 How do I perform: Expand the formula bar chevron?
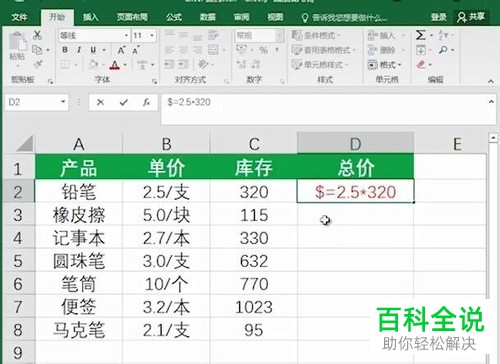click(491, 102)
